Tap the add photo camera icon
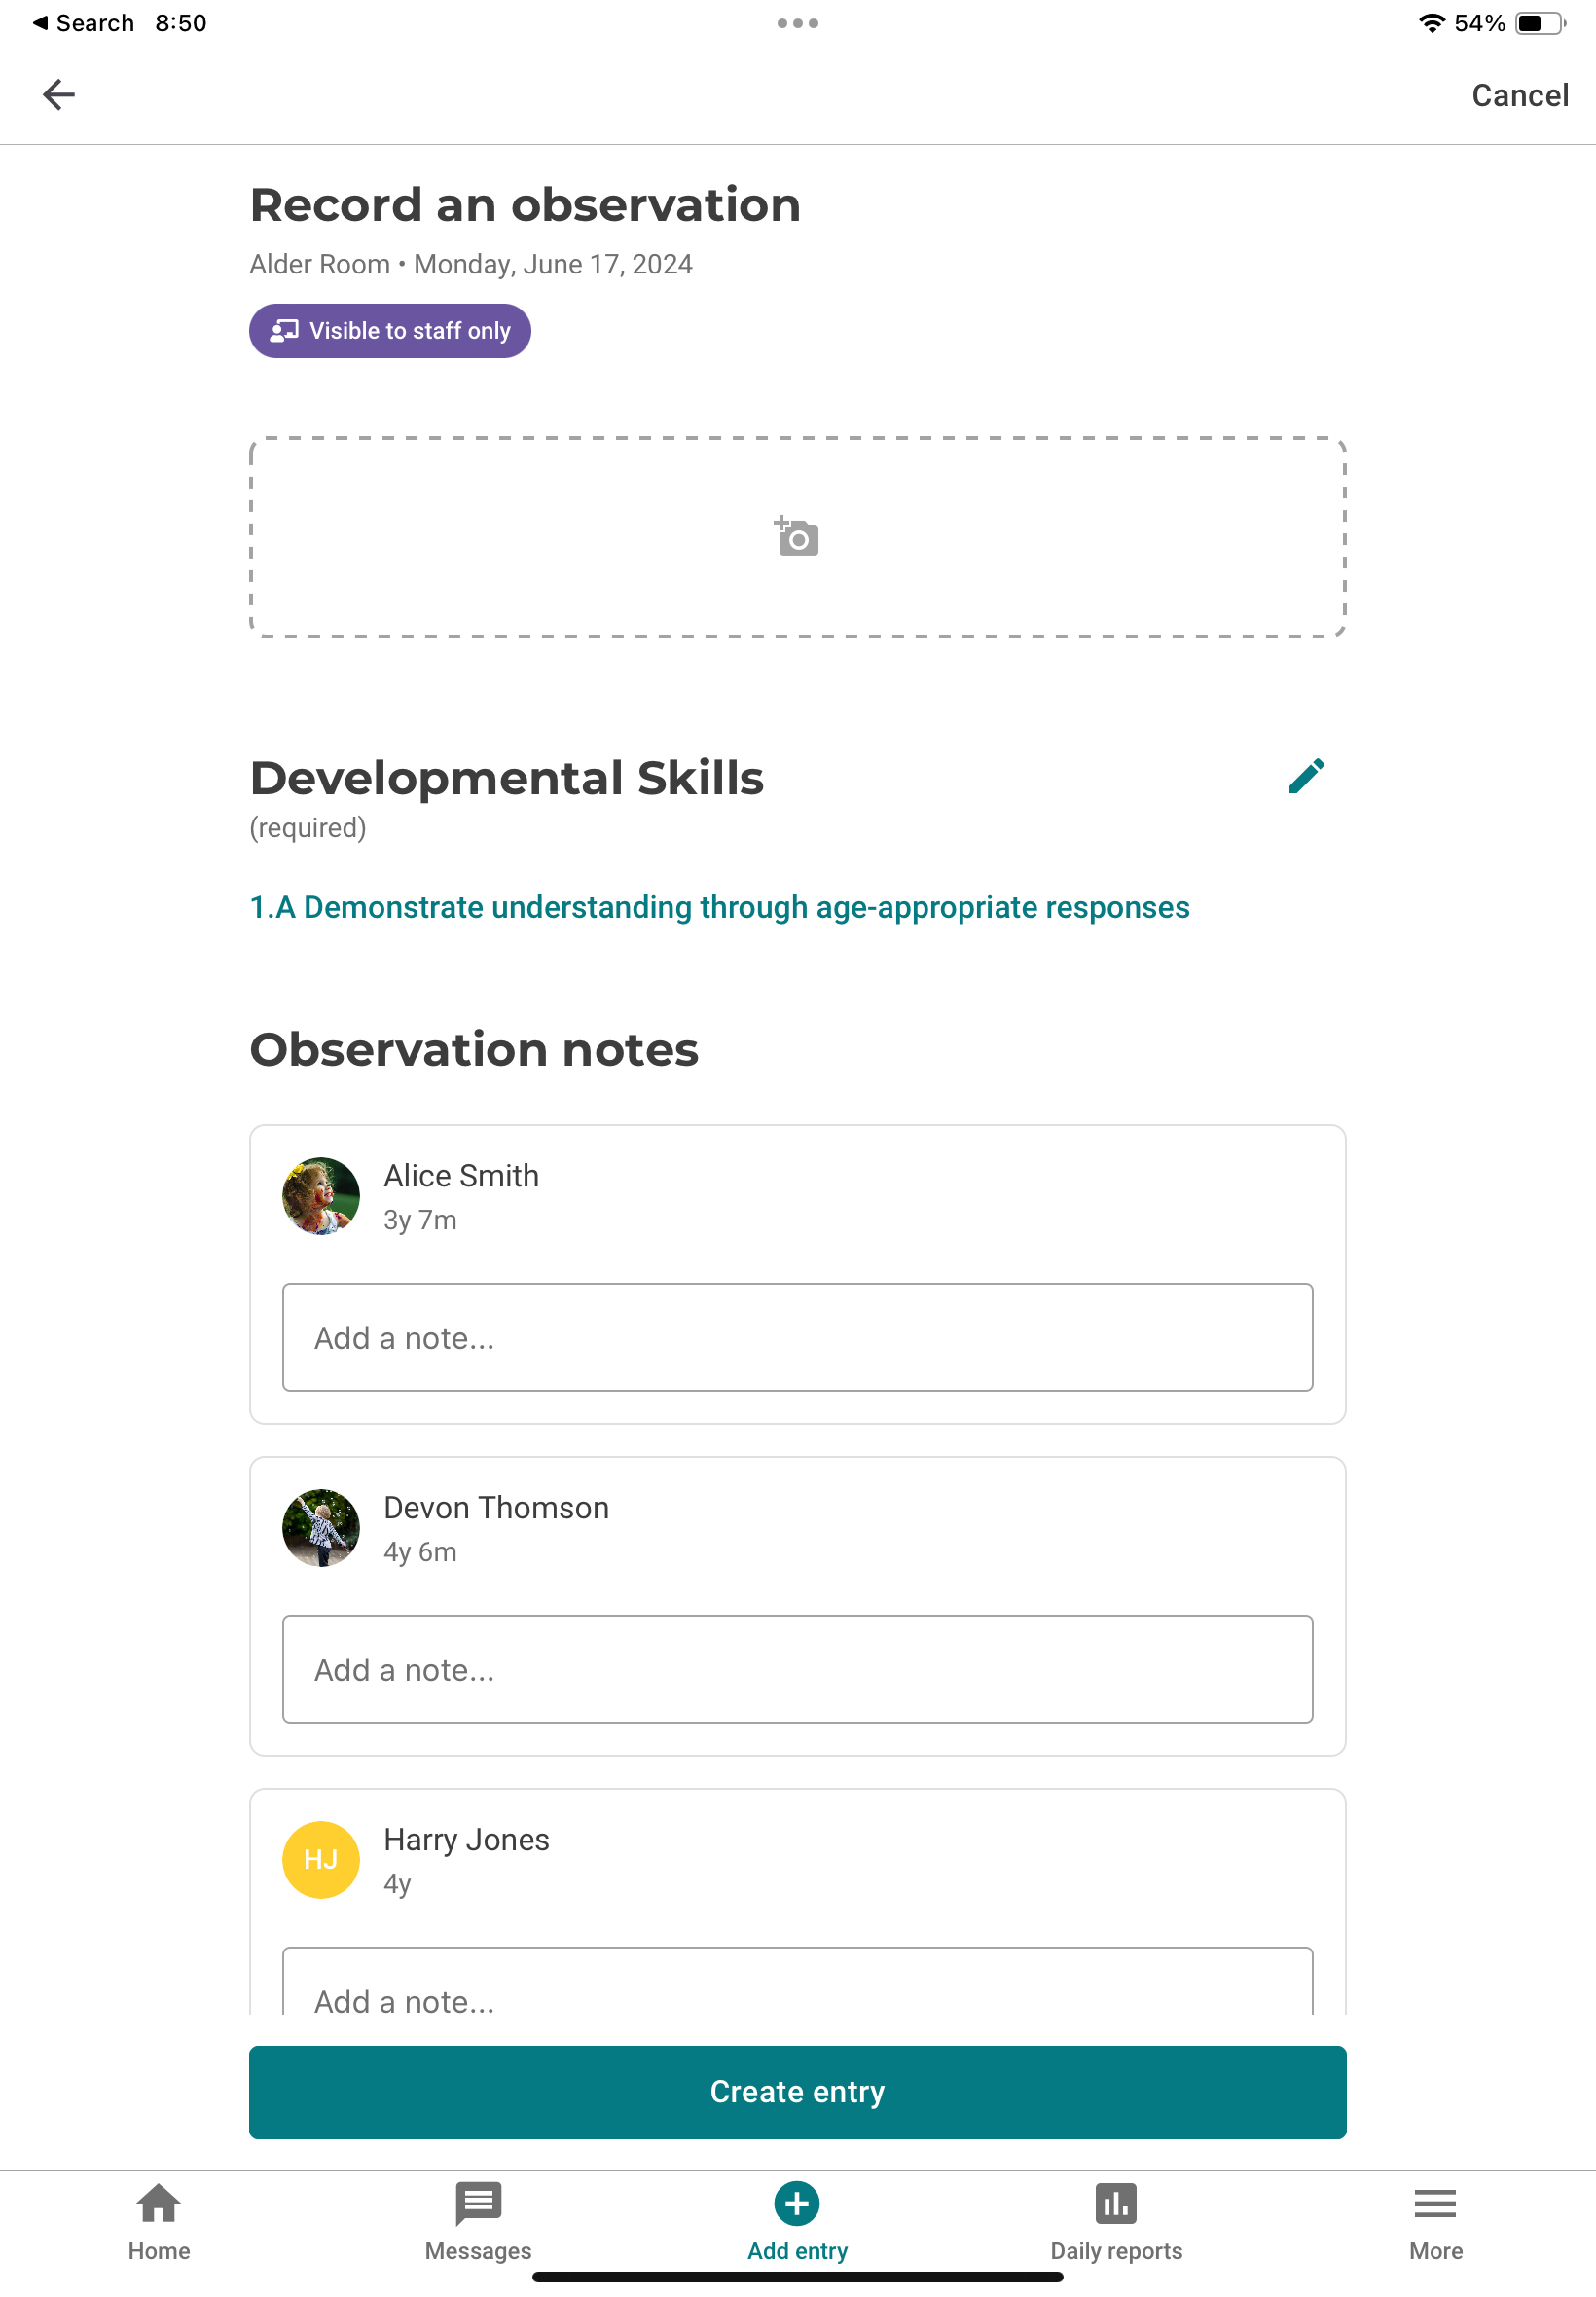The image size is (1596, 2297). 797,537
